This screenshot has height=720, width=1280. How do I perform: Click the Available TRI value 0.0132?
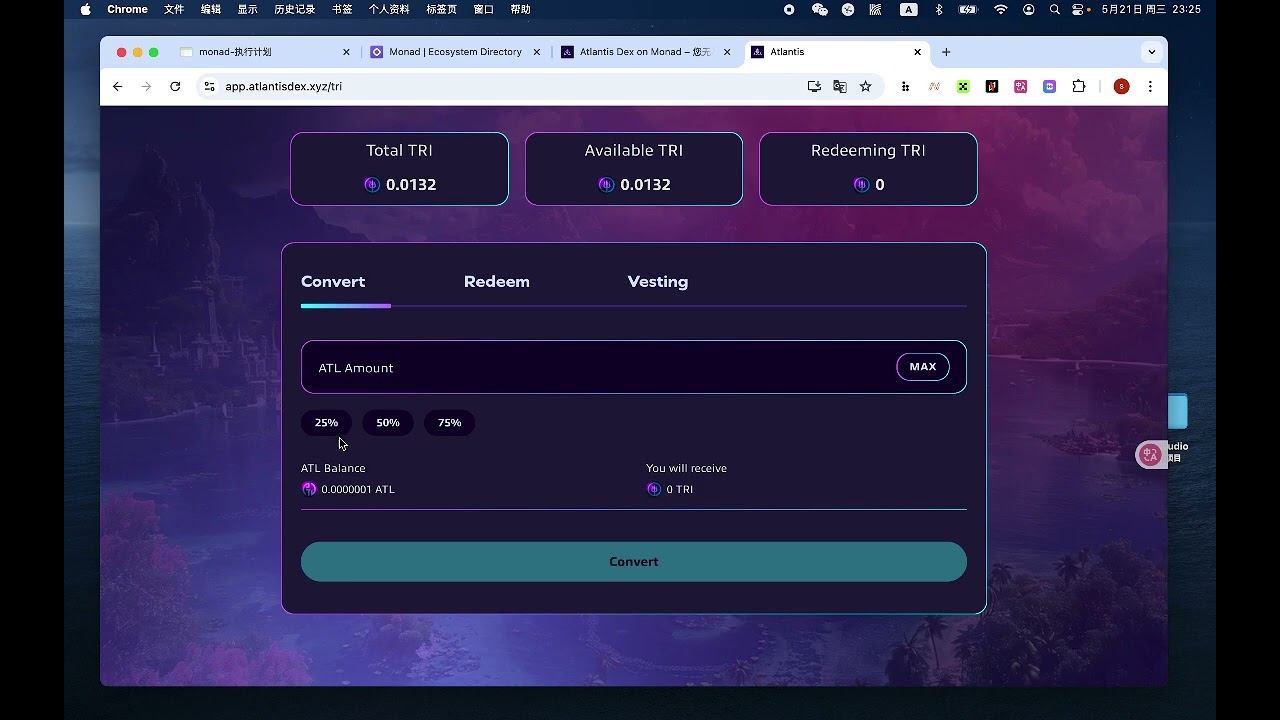(x=645, y=185)
